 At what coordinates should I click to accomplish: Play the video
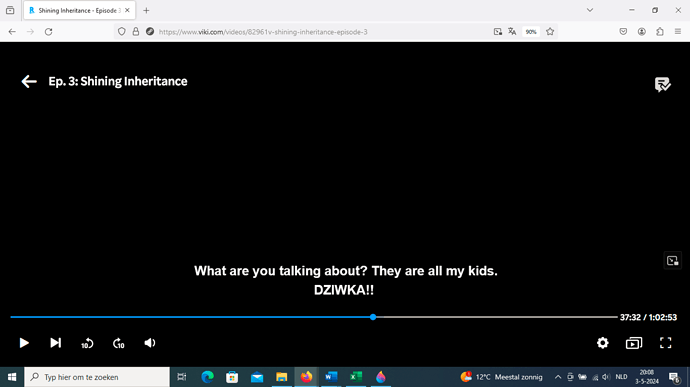pyautogui.click(x=24, y=343)
